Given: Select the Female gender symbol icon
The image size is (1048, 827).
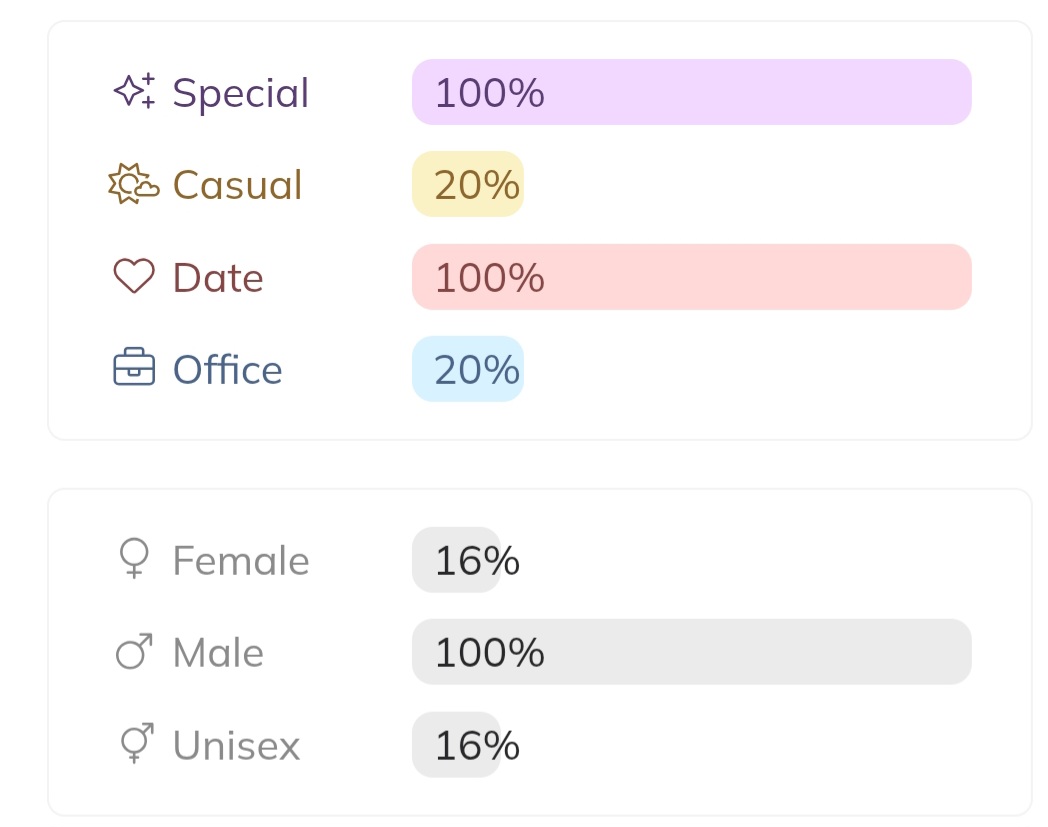Looking at the screenshot, I should 134,560.
